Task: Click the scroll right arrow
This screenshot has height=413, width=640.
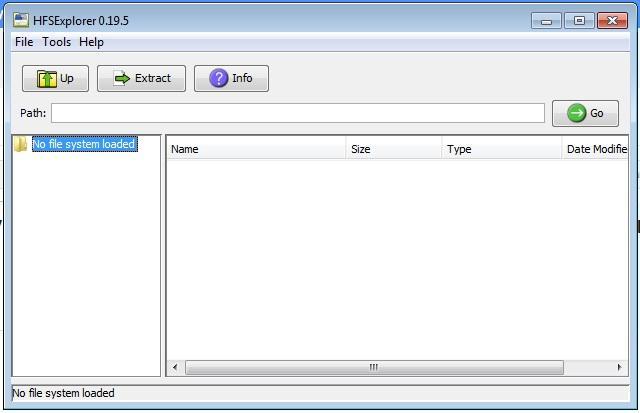Action: pyautogui.click(x=619, y=367)
